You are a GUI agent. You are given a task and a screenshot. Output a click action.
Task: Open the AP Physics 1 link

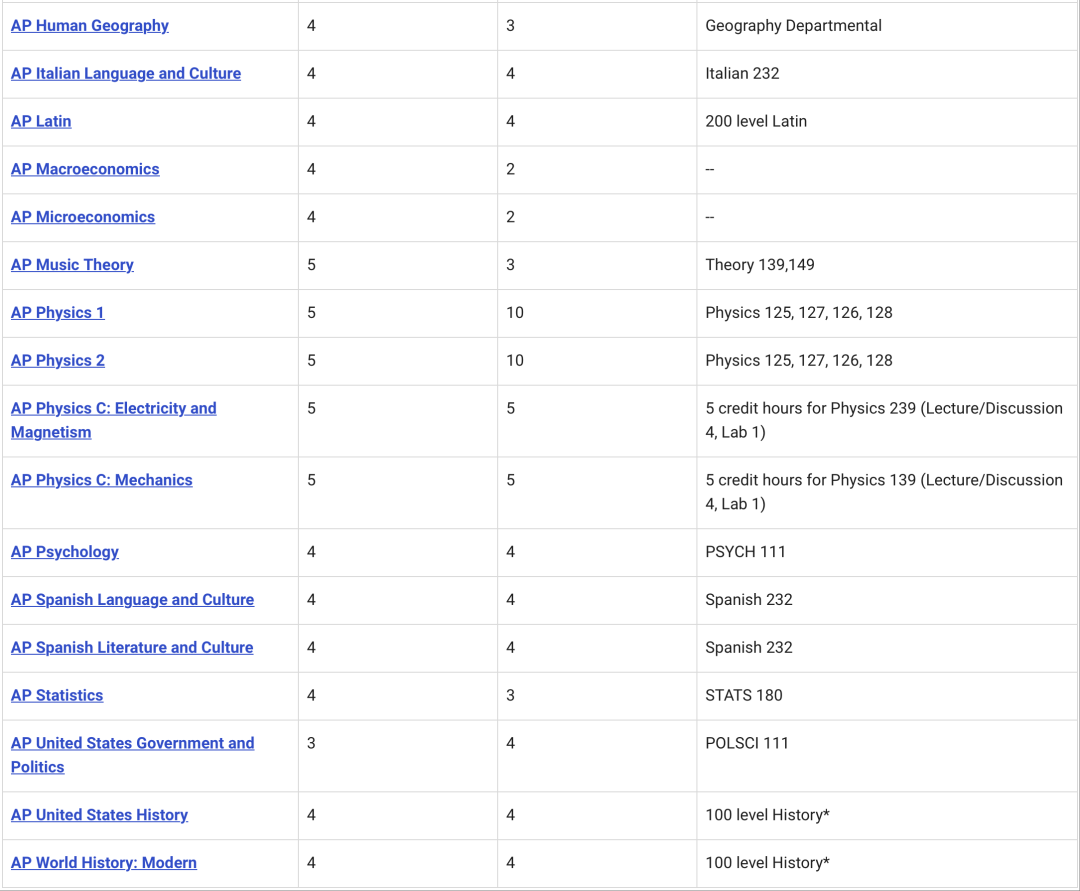tap(57, 313)
